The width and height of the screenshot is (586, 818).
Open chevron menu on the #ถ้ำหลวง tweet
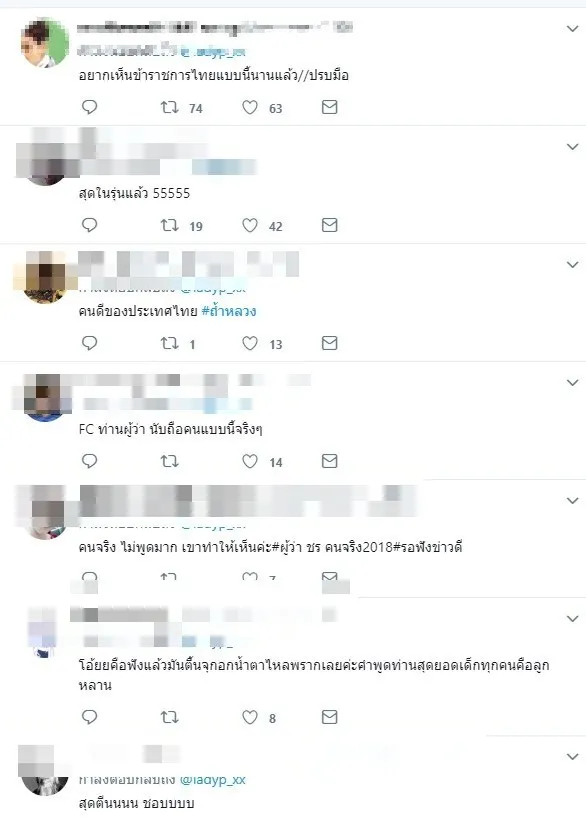(572, 264)
